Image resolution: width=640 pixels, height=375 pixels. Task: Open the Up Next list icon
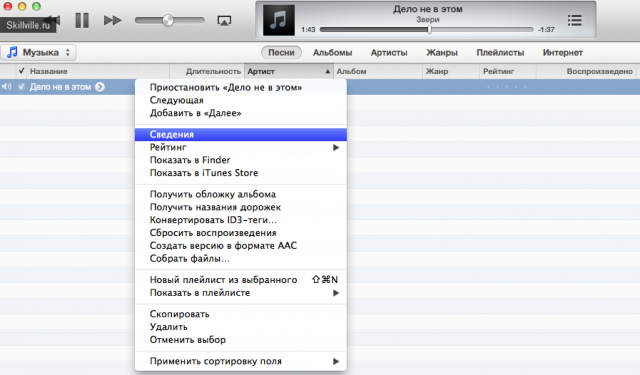click(x=574, y=20)
